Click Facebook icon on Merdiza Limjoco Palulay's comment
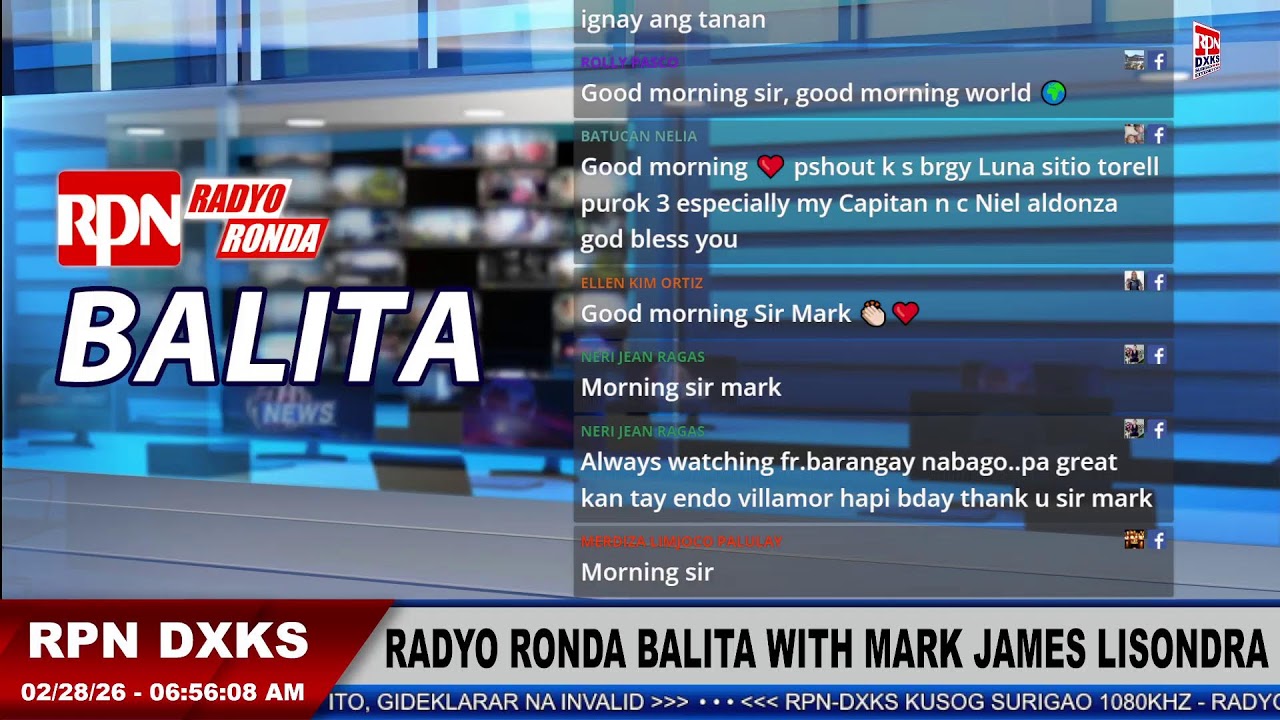Screen dimensions: 1280x720 [1159, 540]
